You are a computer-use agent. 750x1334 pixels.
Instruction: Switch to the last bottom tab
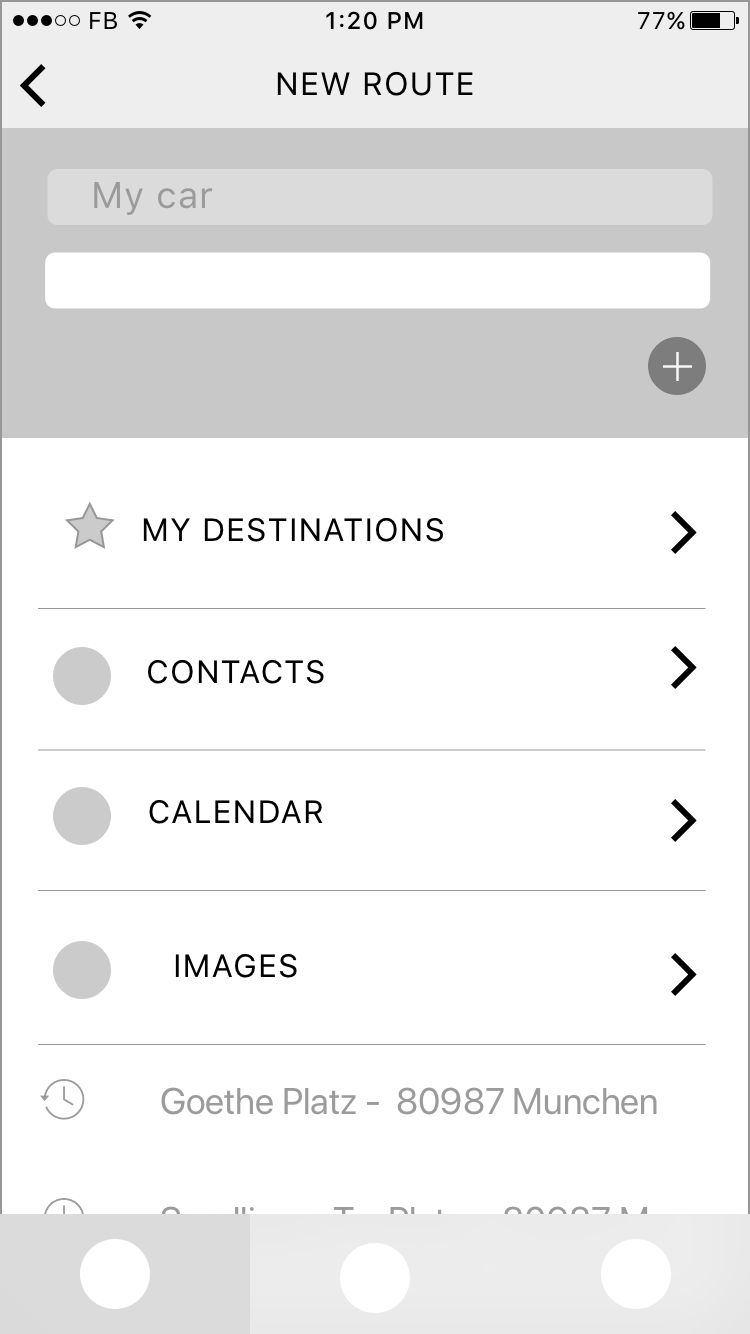(635, 1273)
